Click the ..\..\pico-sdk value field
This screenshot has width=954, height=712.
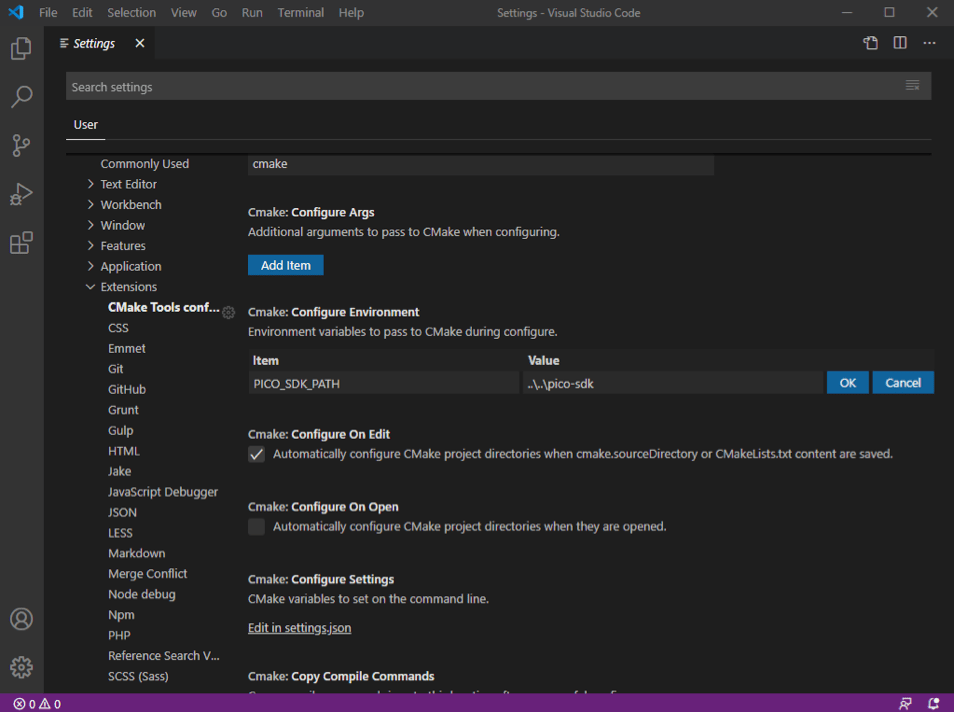pos(672,383)
